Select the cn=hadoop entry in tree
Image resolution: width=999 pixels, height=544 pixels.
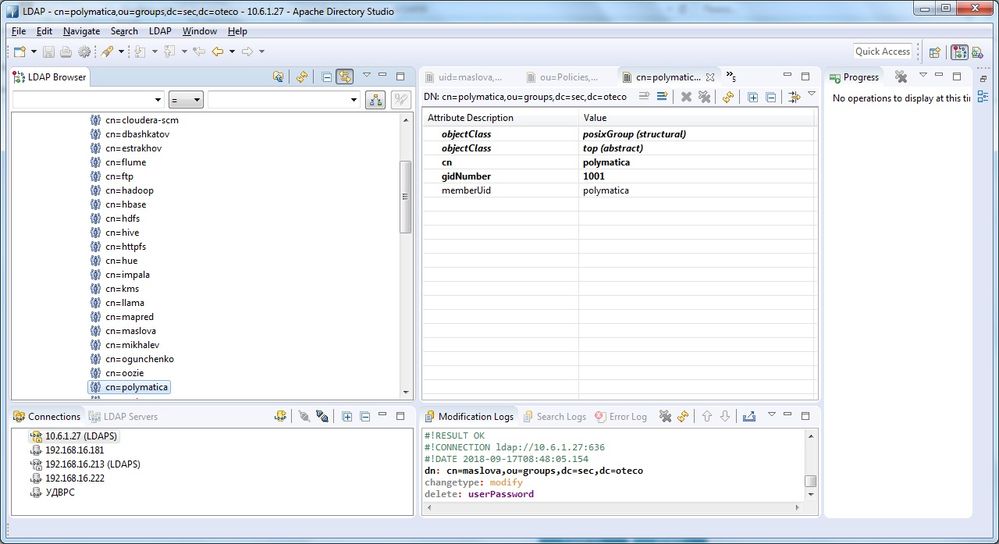point(130,190)
